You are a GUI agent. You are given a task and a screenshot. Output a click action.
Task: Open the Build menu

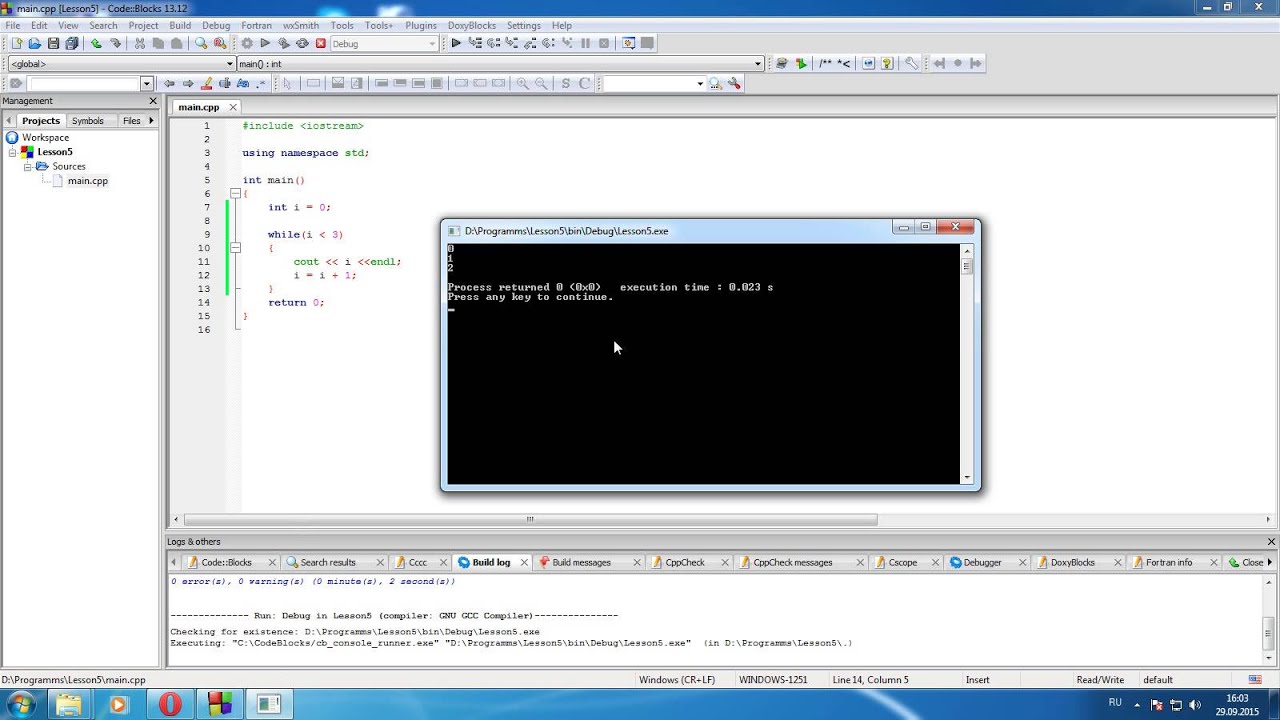point(180,25)
